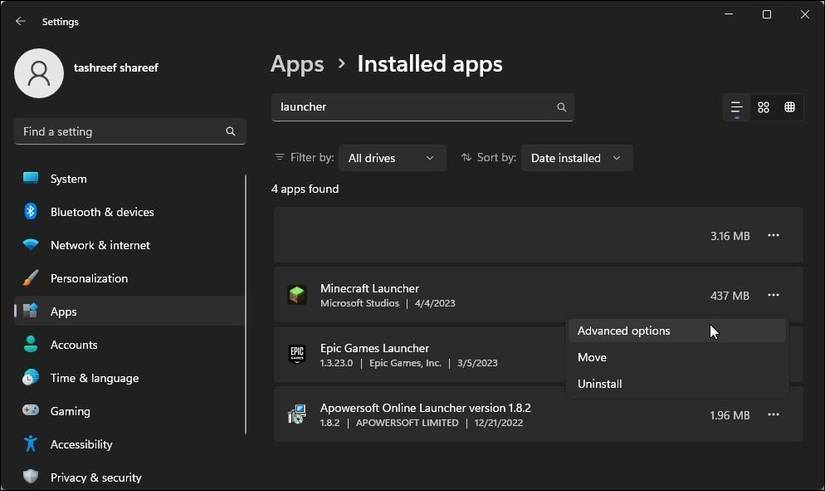Click the sidebar vertical scrollbar
The image size is (825, 491).
click(x=246, y=305)
